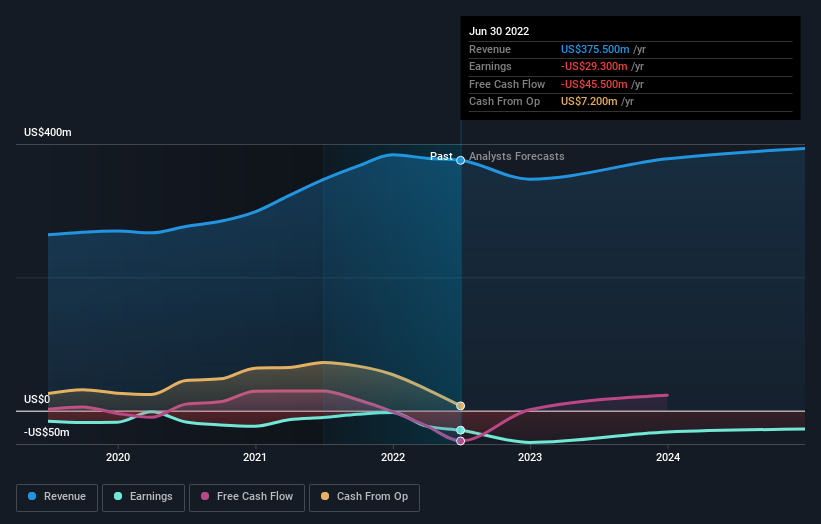Click the 2020 x-axis label

point(118,458)
